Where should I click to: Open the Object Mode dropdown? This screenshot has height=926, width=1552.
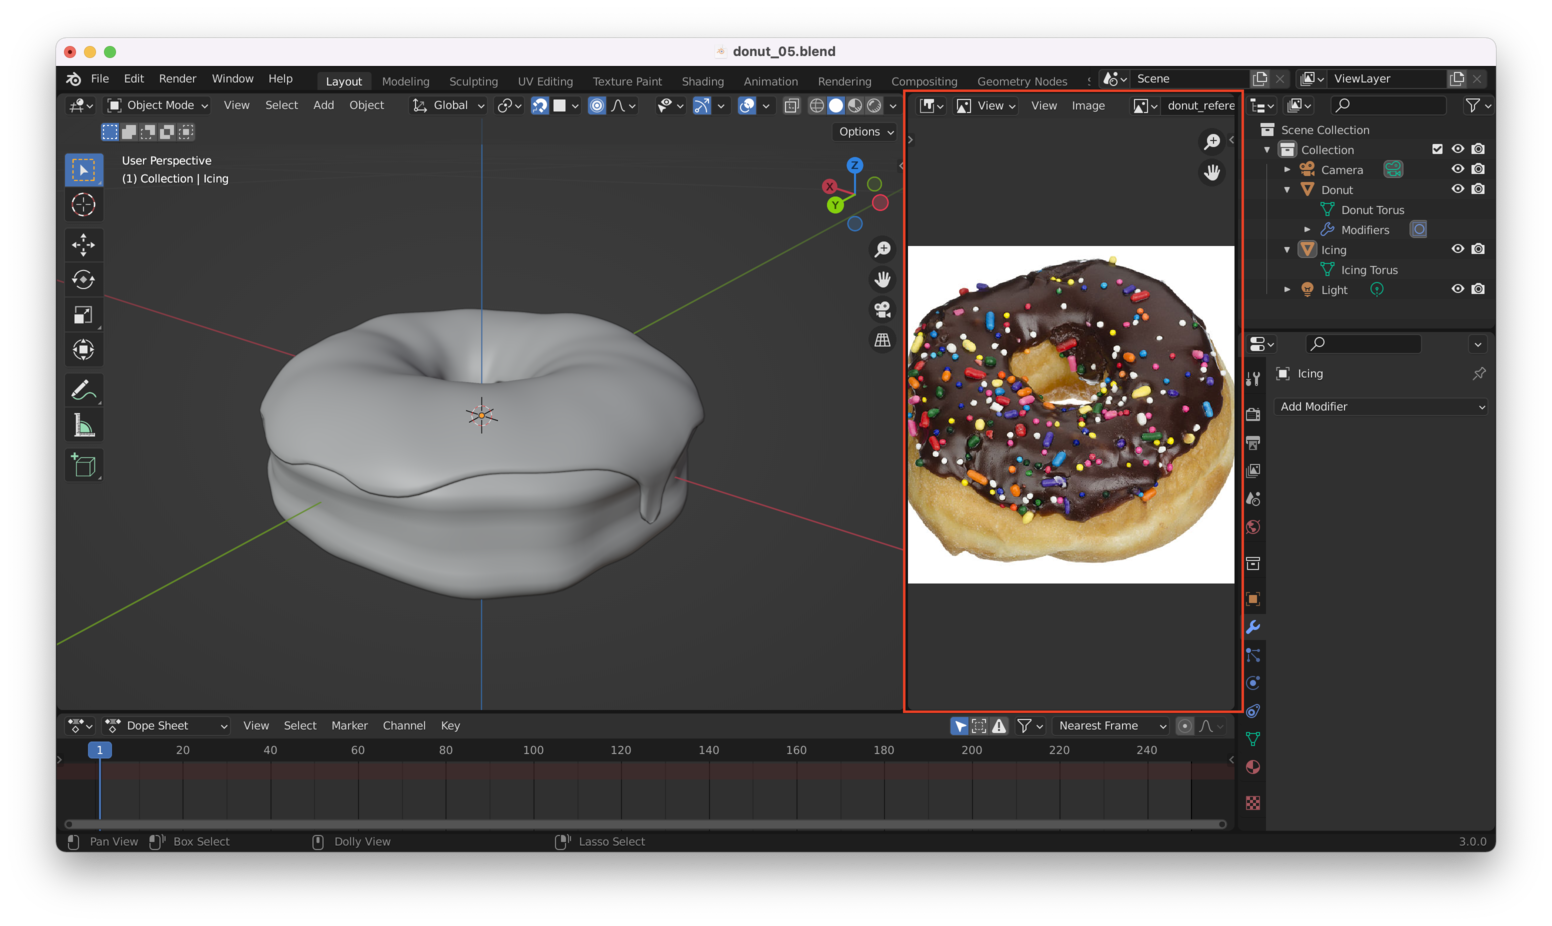click(158, 105)
